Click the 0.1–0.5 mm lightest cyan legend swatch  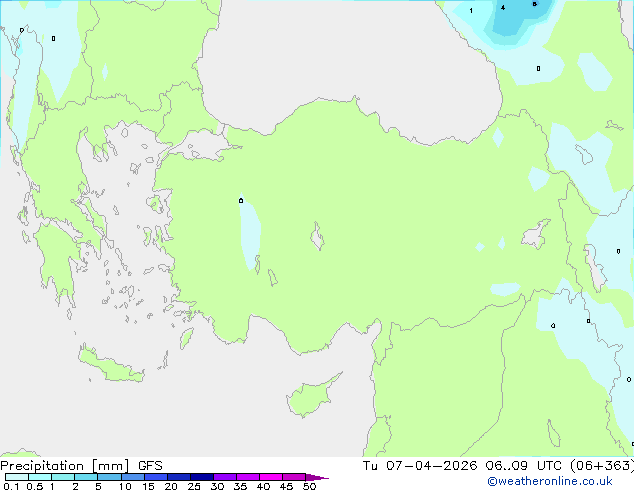point(17,477)
